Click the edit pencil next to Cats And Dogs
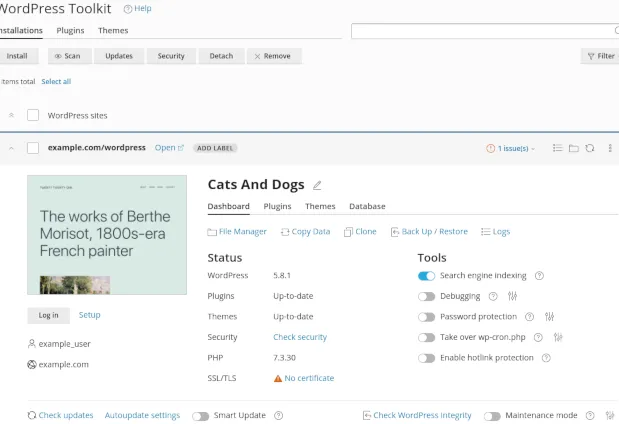 click(317, 185)
